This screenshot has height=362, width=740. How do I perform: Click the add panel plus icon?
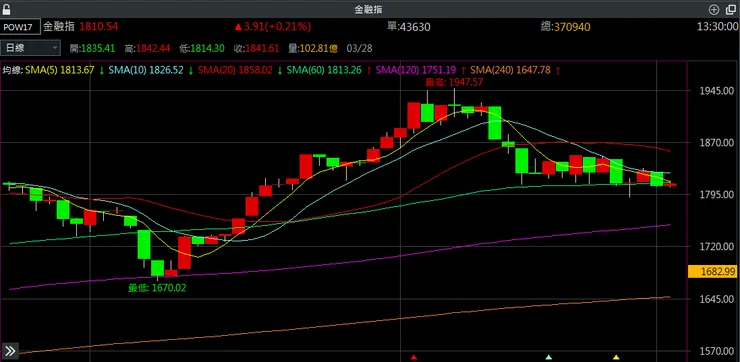[x=714, y=9]
